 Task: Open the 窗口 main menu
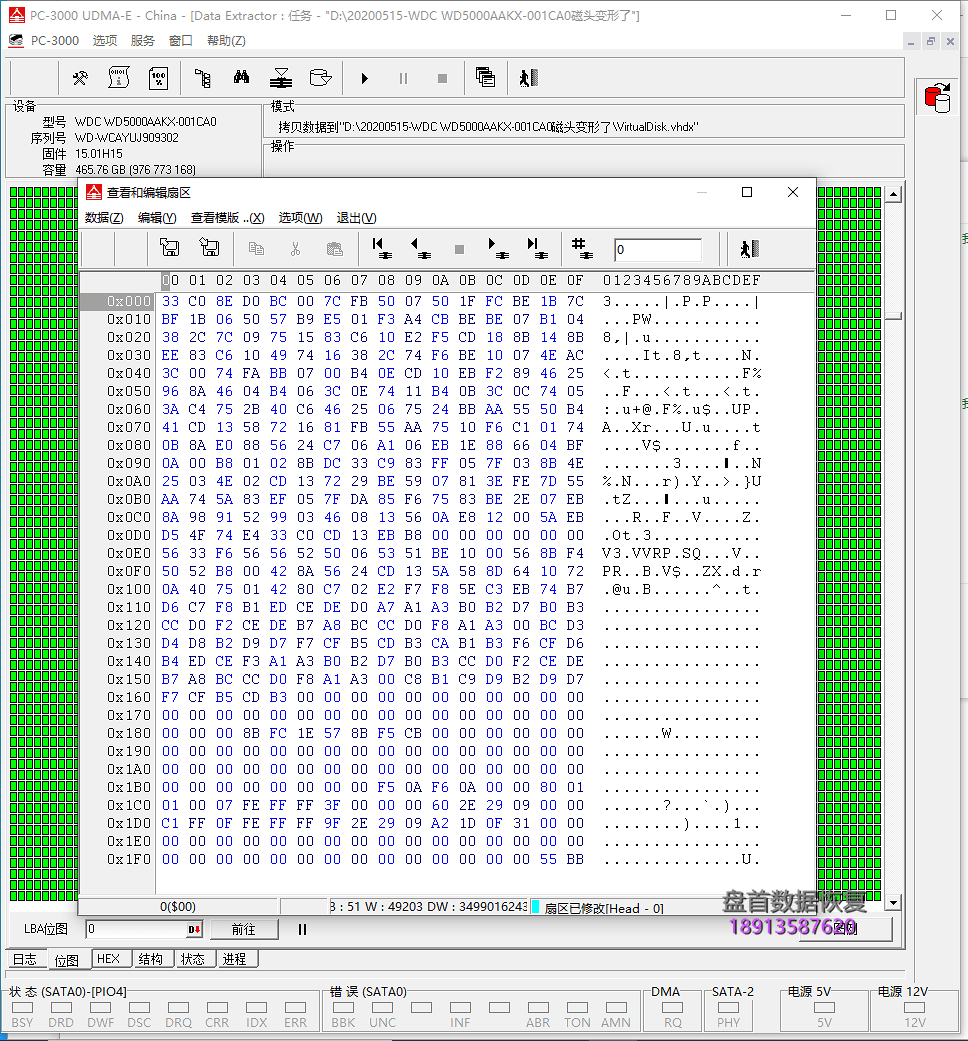coord(181,40)
